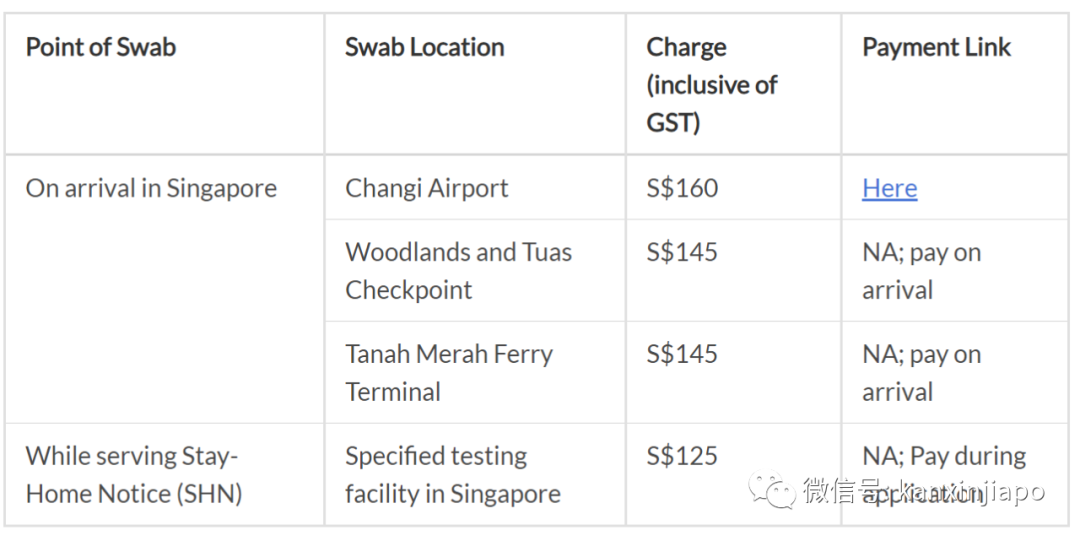Click the S$145 charge for Woodlands and Tuas
The width and height of the screenshot is (1080, 541).
coord(682,252)
